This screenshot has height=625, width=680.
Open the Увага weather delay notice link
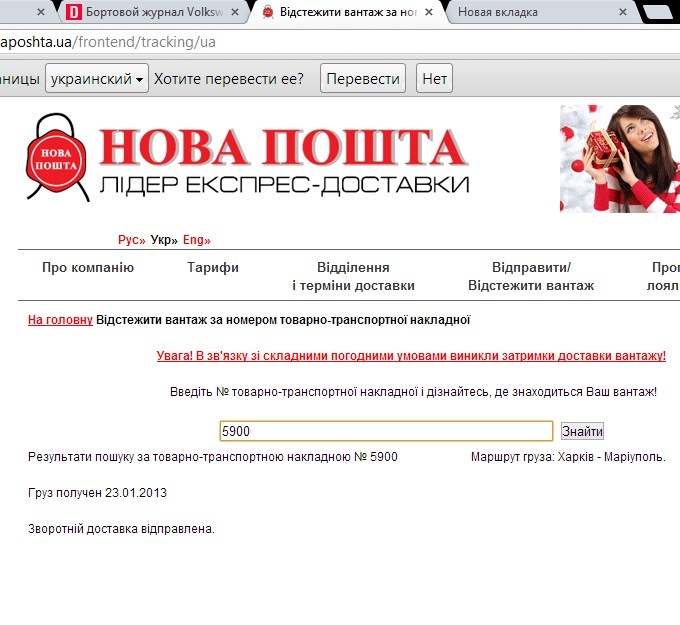click(411, 356)
